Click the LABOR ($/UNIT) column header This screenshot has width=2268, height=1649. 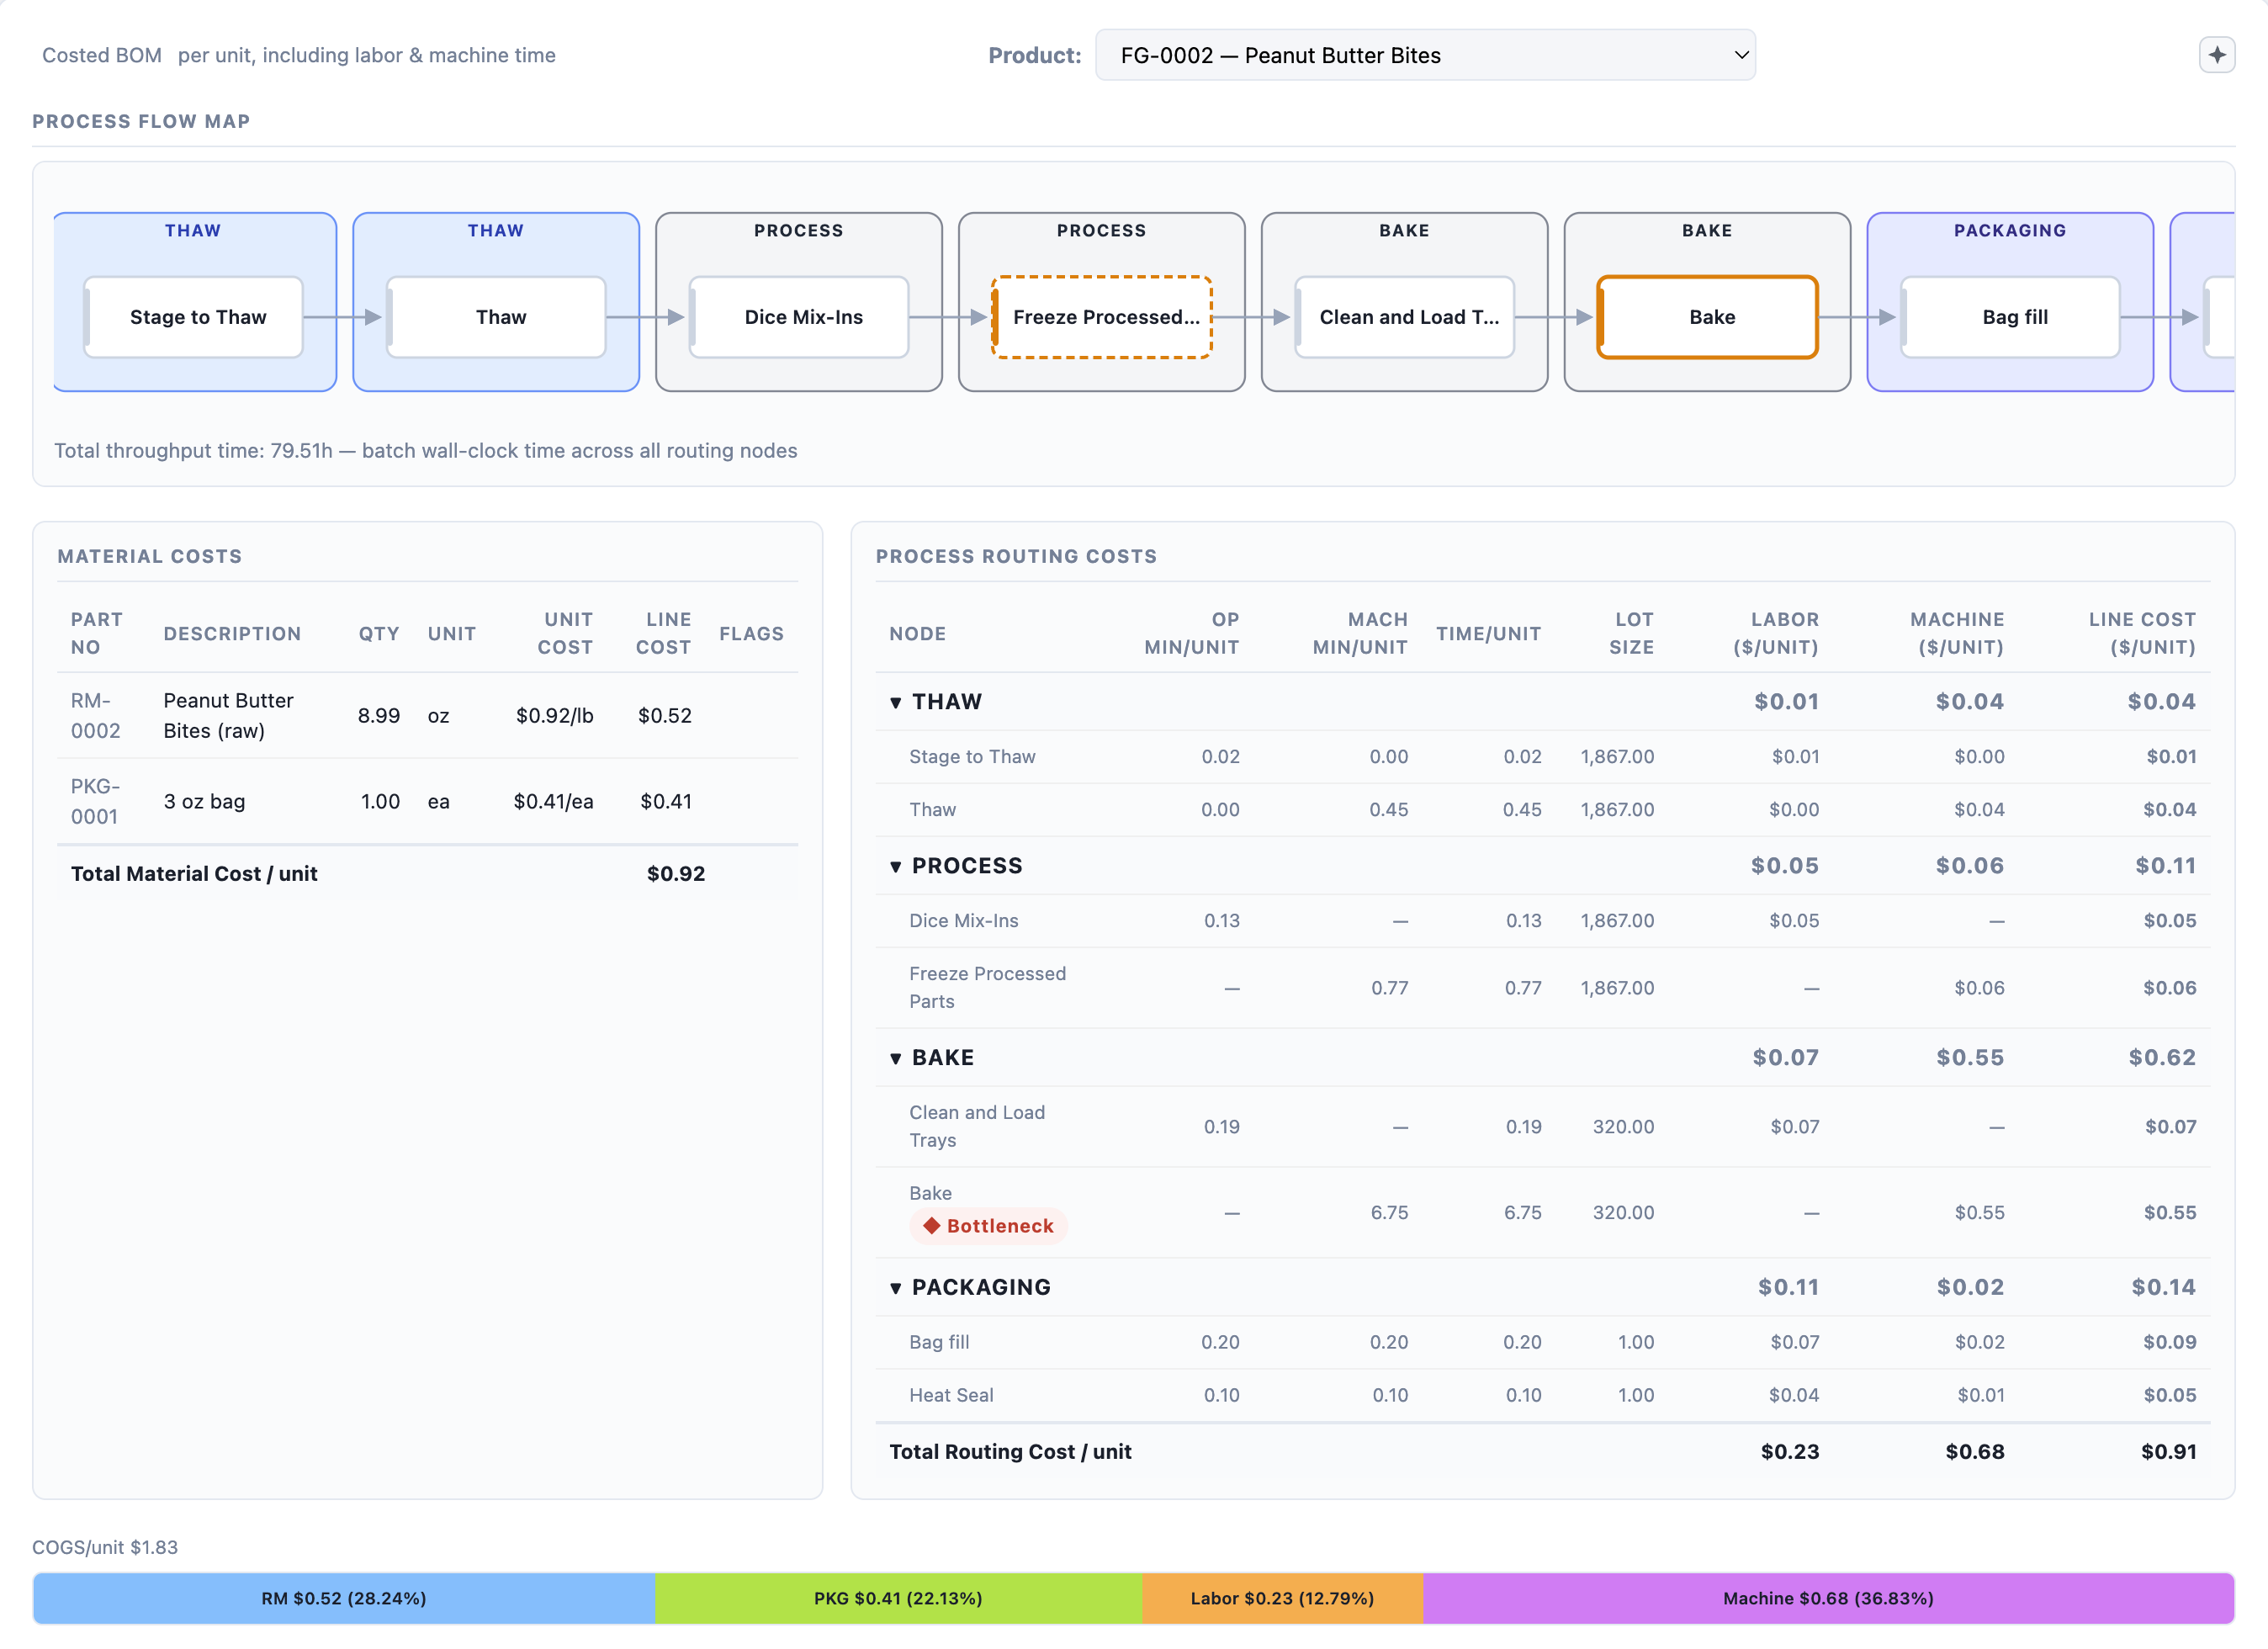coord(1775,634)
